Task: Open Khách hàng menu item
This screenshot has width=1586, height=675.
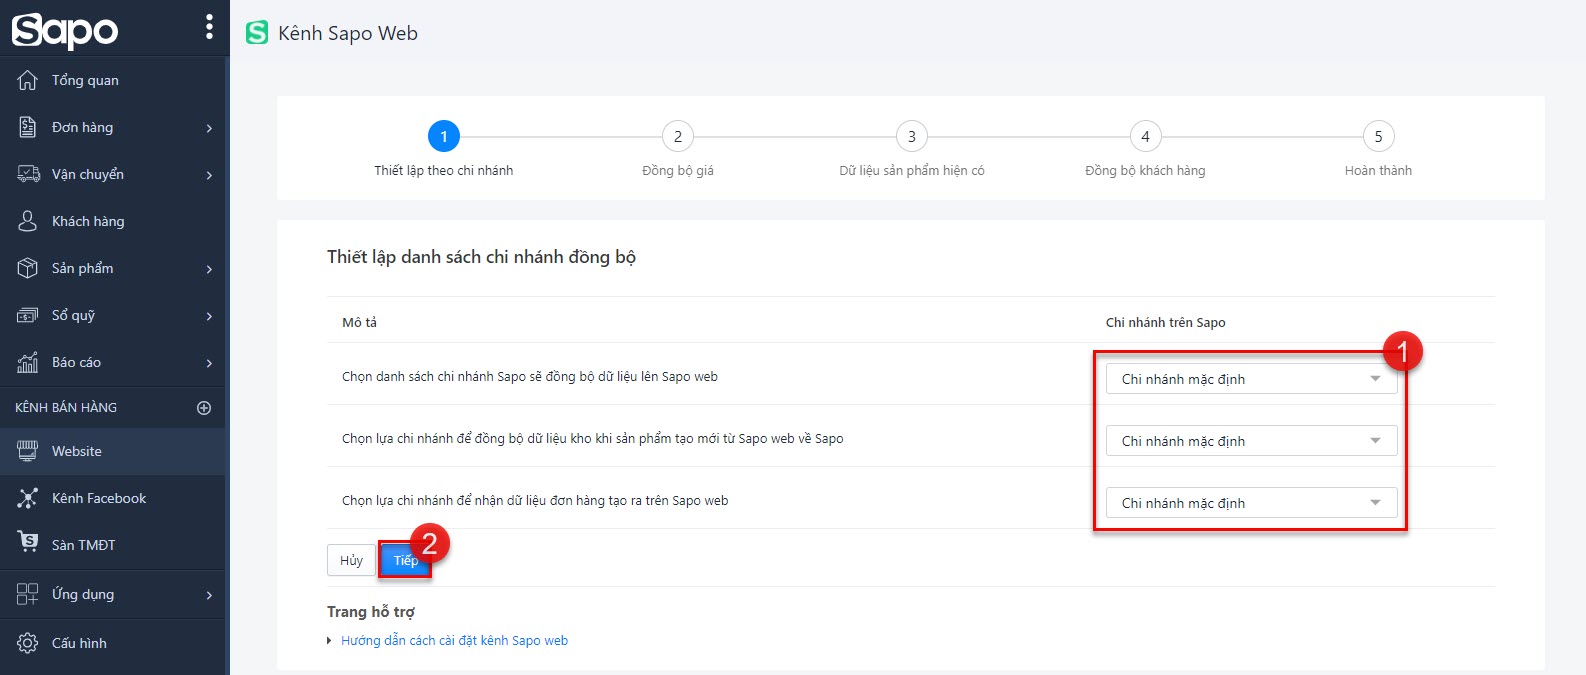Action: point(113,221)
